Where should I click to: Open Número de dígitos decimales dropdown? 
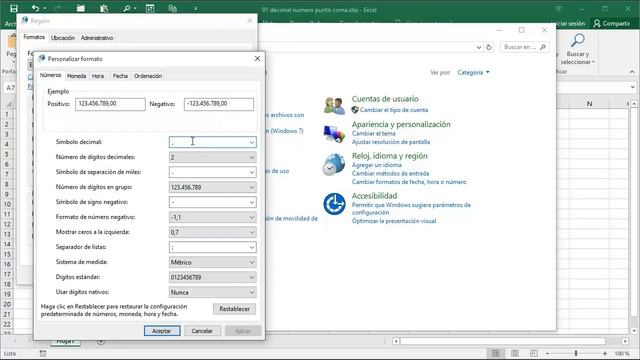[x=252, y=157]
